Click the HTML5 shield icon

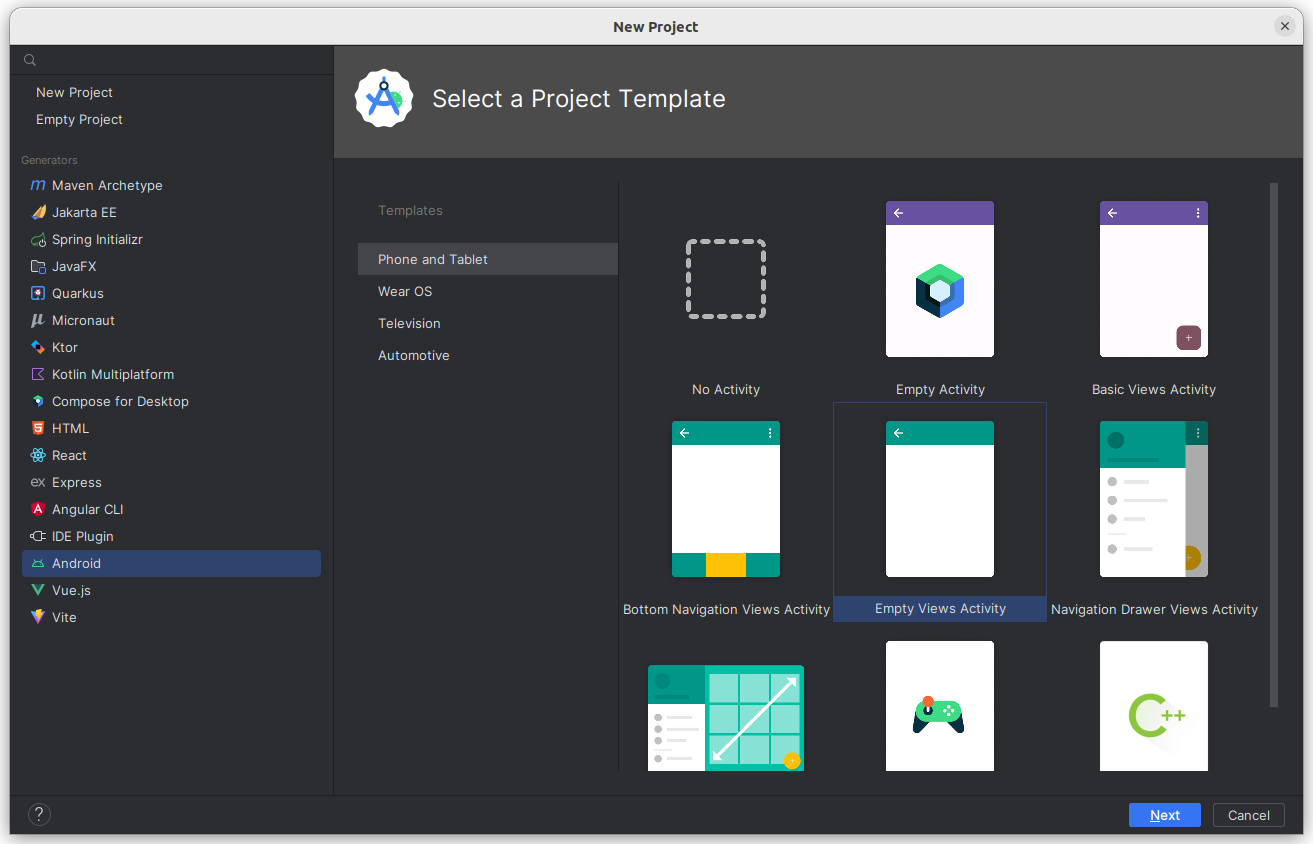tap(38, 428)
